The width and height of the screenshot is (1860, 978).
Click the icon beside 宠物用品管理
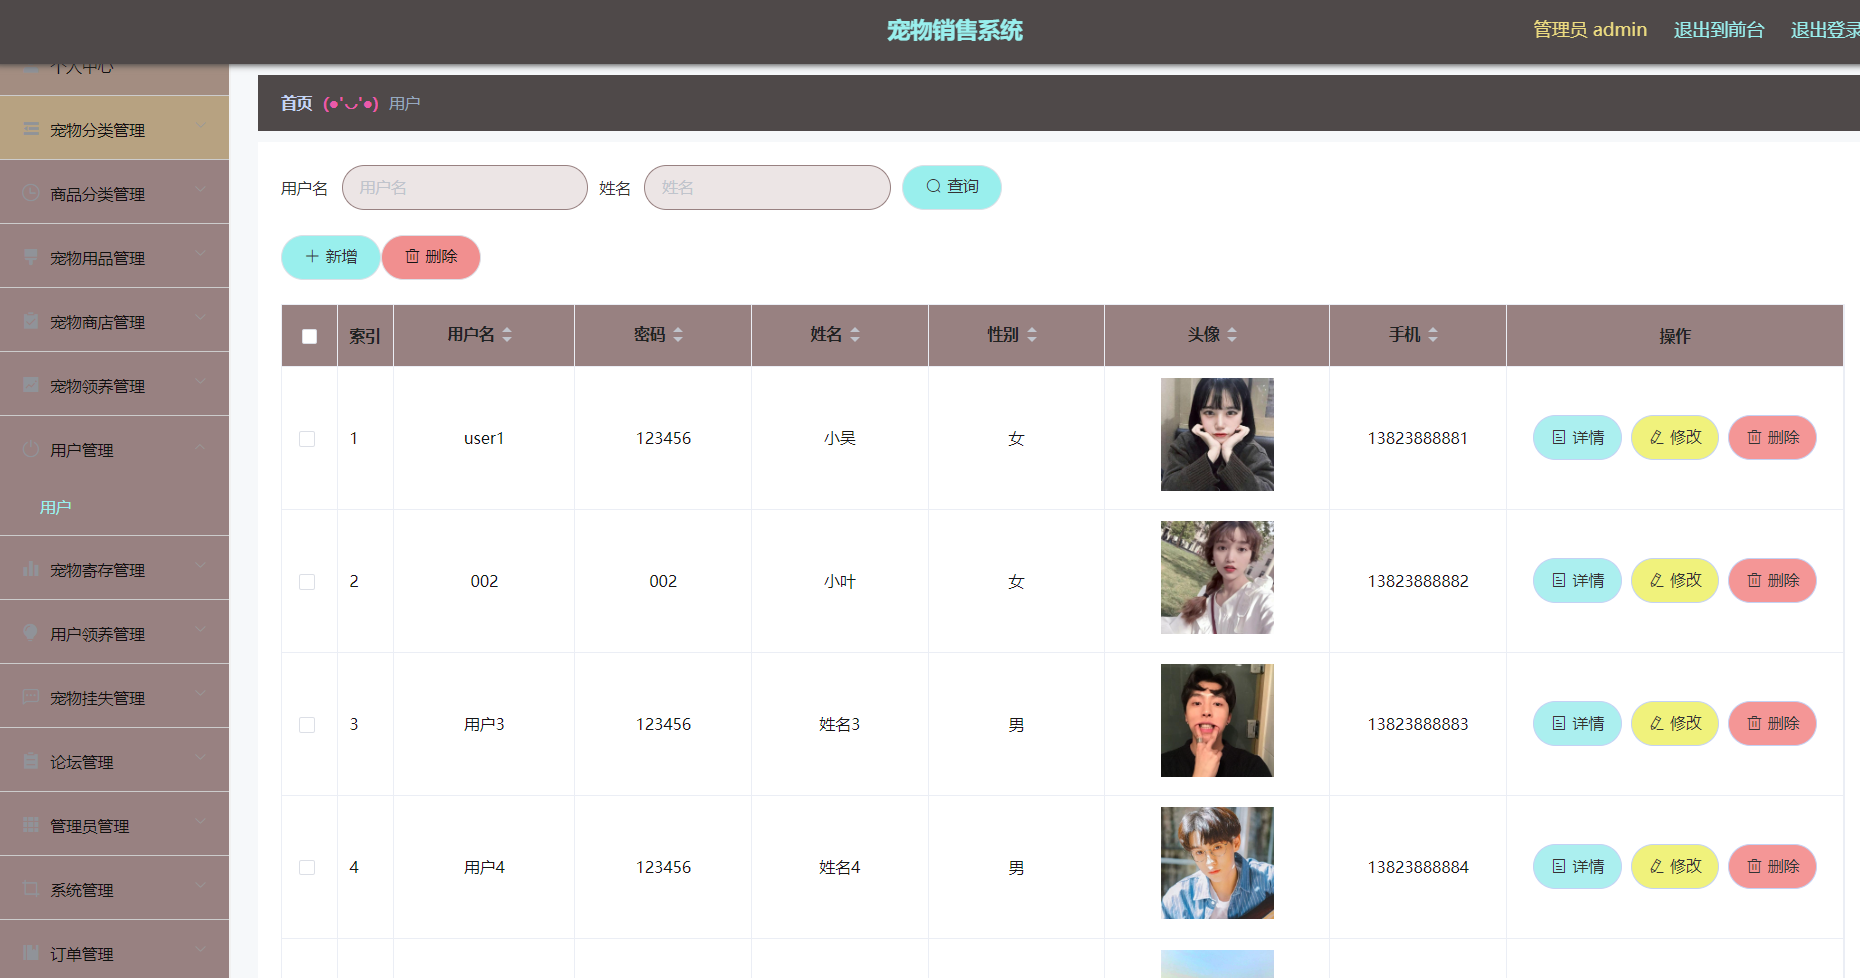pos(31,257)
